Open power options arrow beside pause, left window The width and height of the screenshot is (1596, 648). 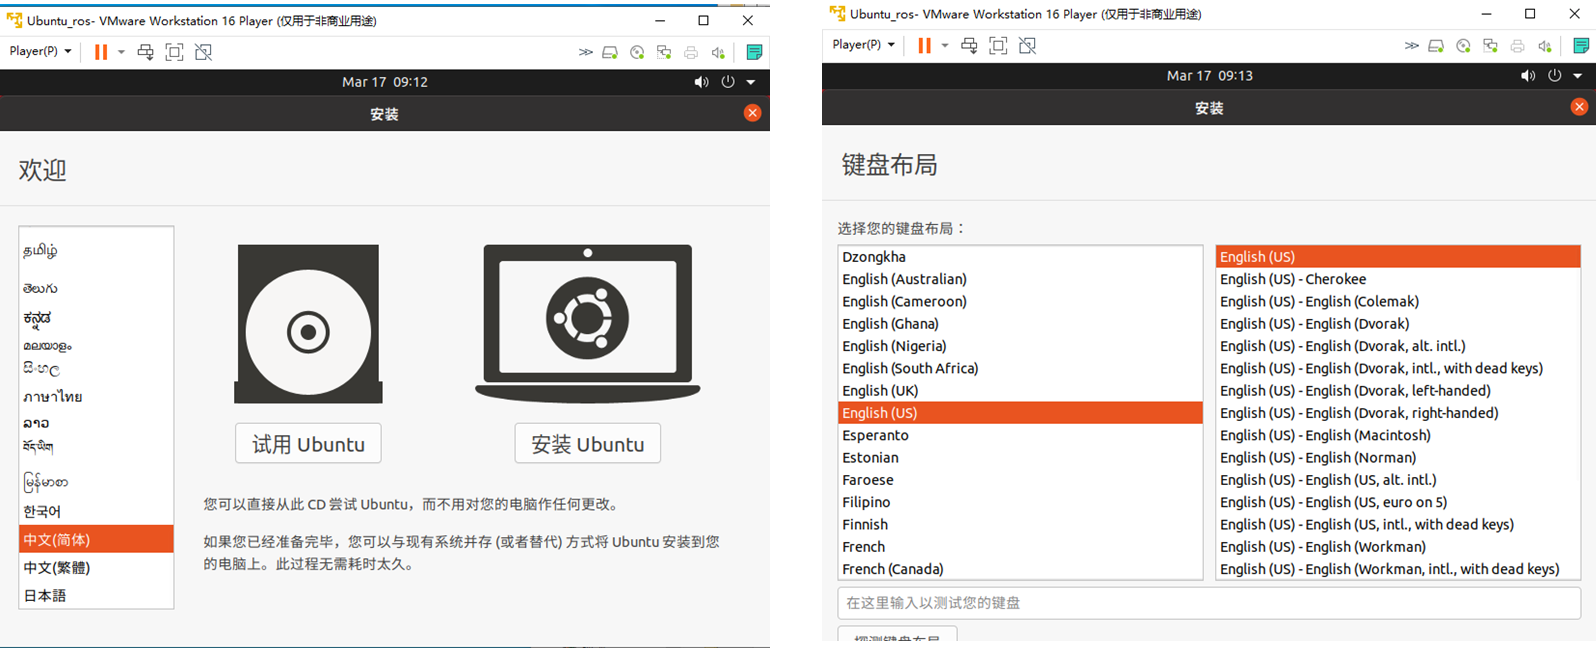(121, 52)
